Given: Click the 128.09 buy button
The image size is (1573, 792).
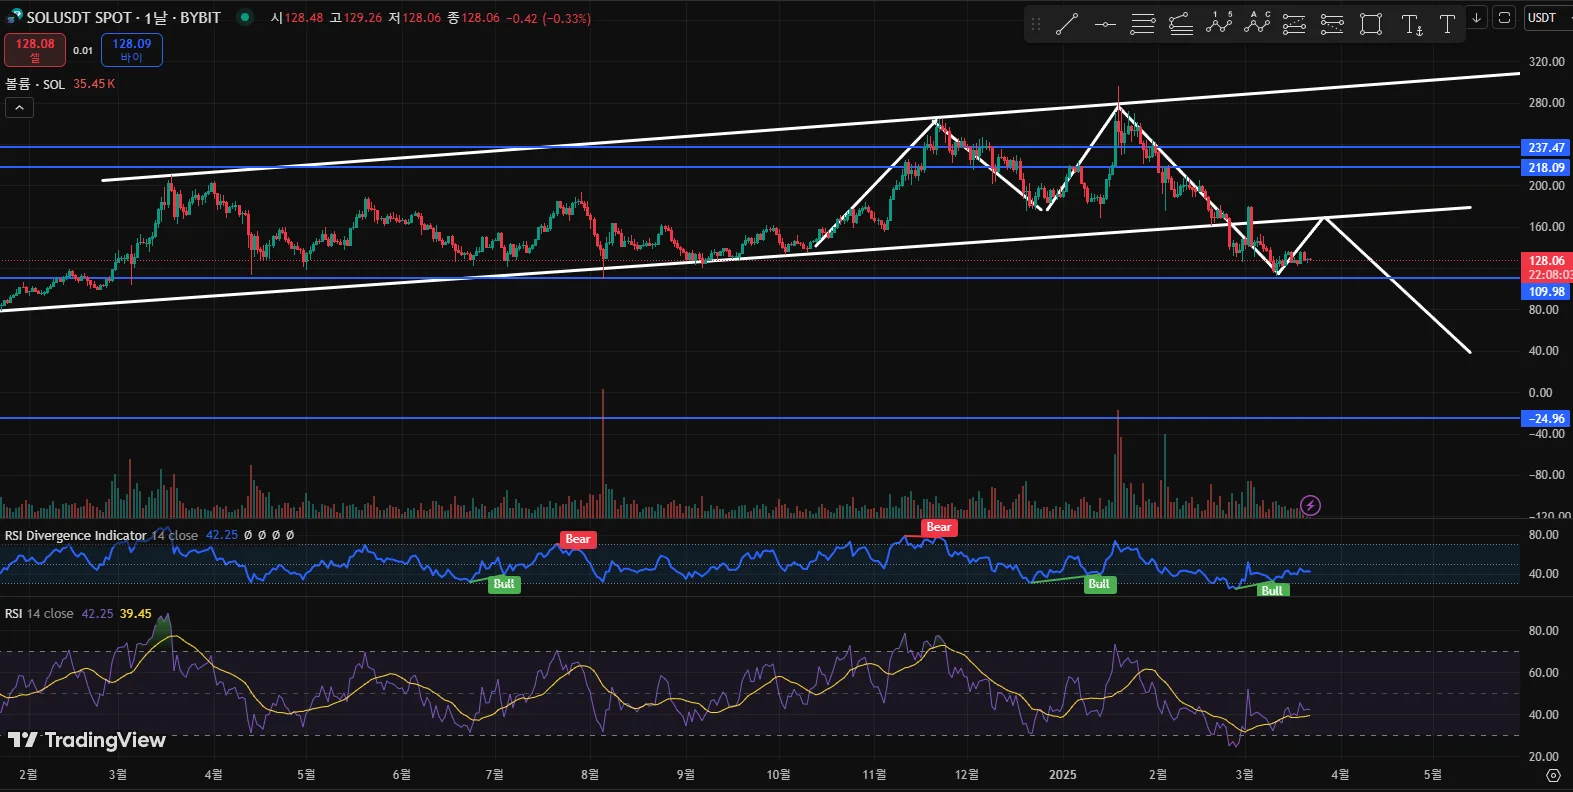Looking at the screenshot, I should [132, 50].
